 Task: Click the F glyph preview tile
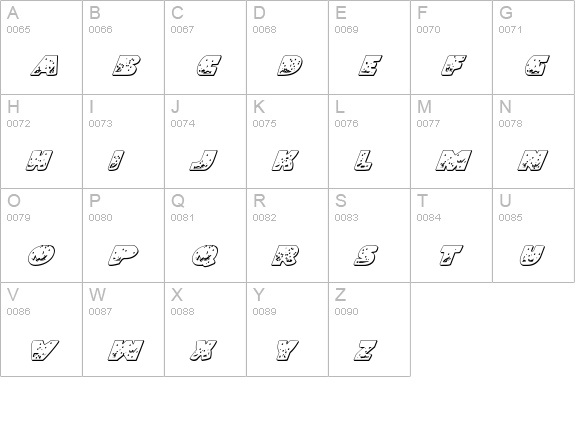[451, 47]
